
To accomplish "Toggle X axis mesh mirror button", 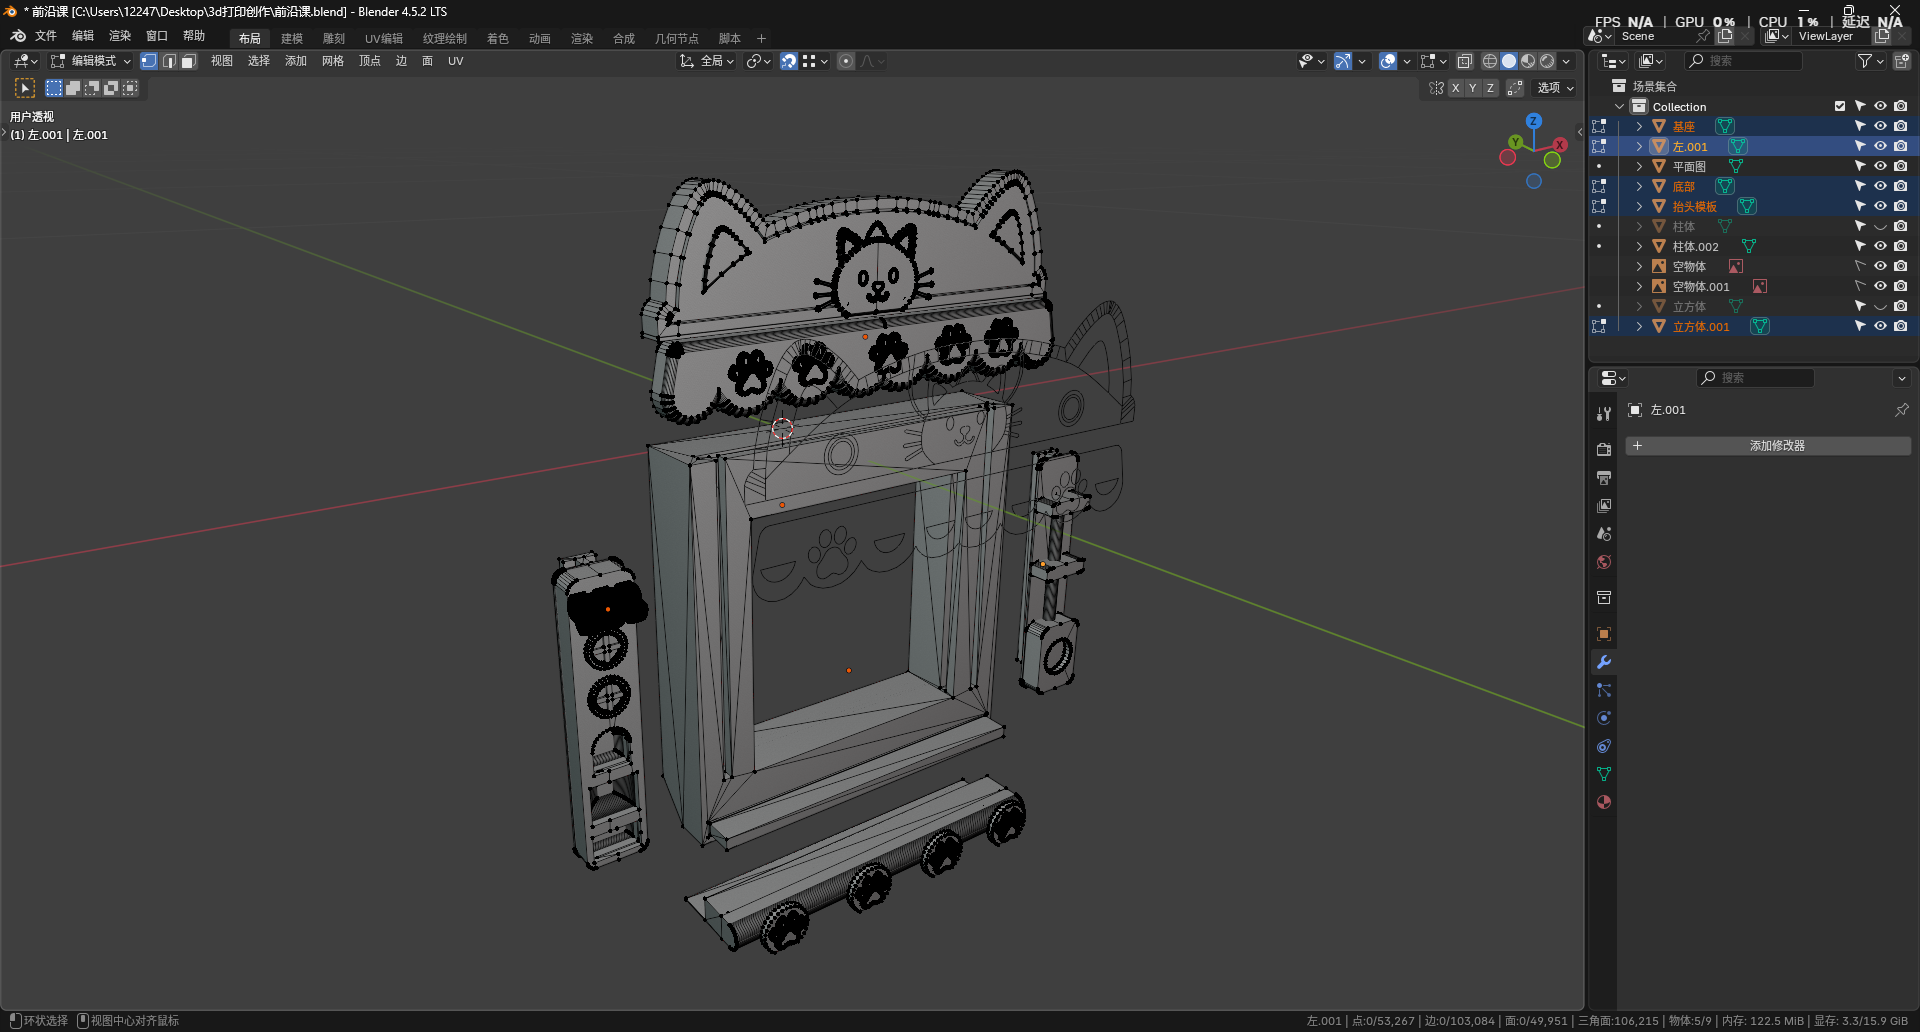I will 1456,88.
